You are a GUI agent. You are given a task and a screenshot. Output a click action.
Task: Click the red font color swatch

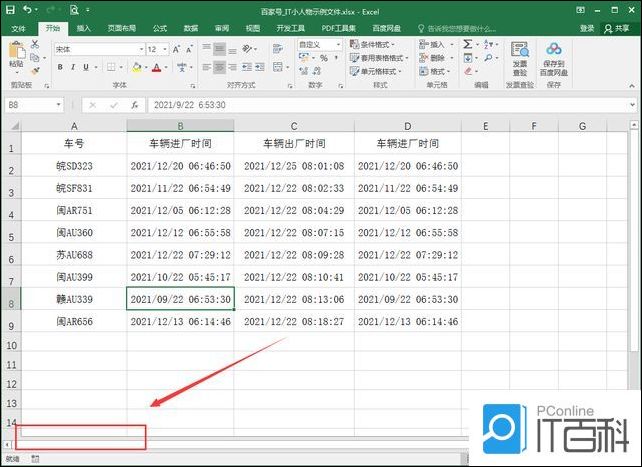(156, 67)
